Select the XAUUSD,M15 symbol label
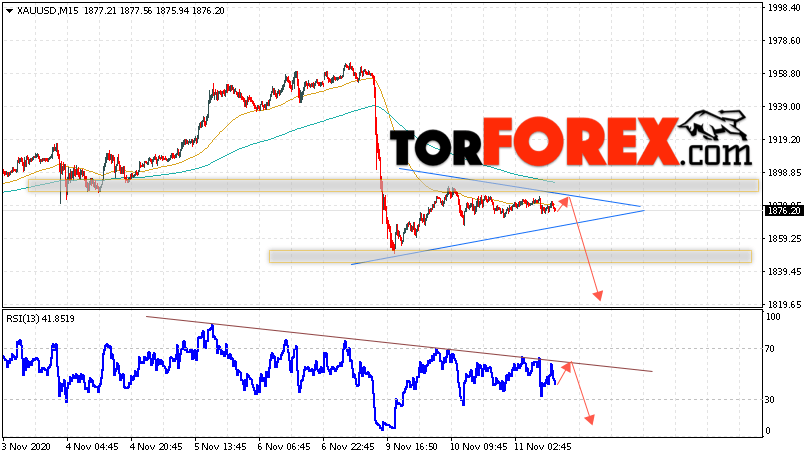Viewport: 808px width, 458px height. [48, 11]
